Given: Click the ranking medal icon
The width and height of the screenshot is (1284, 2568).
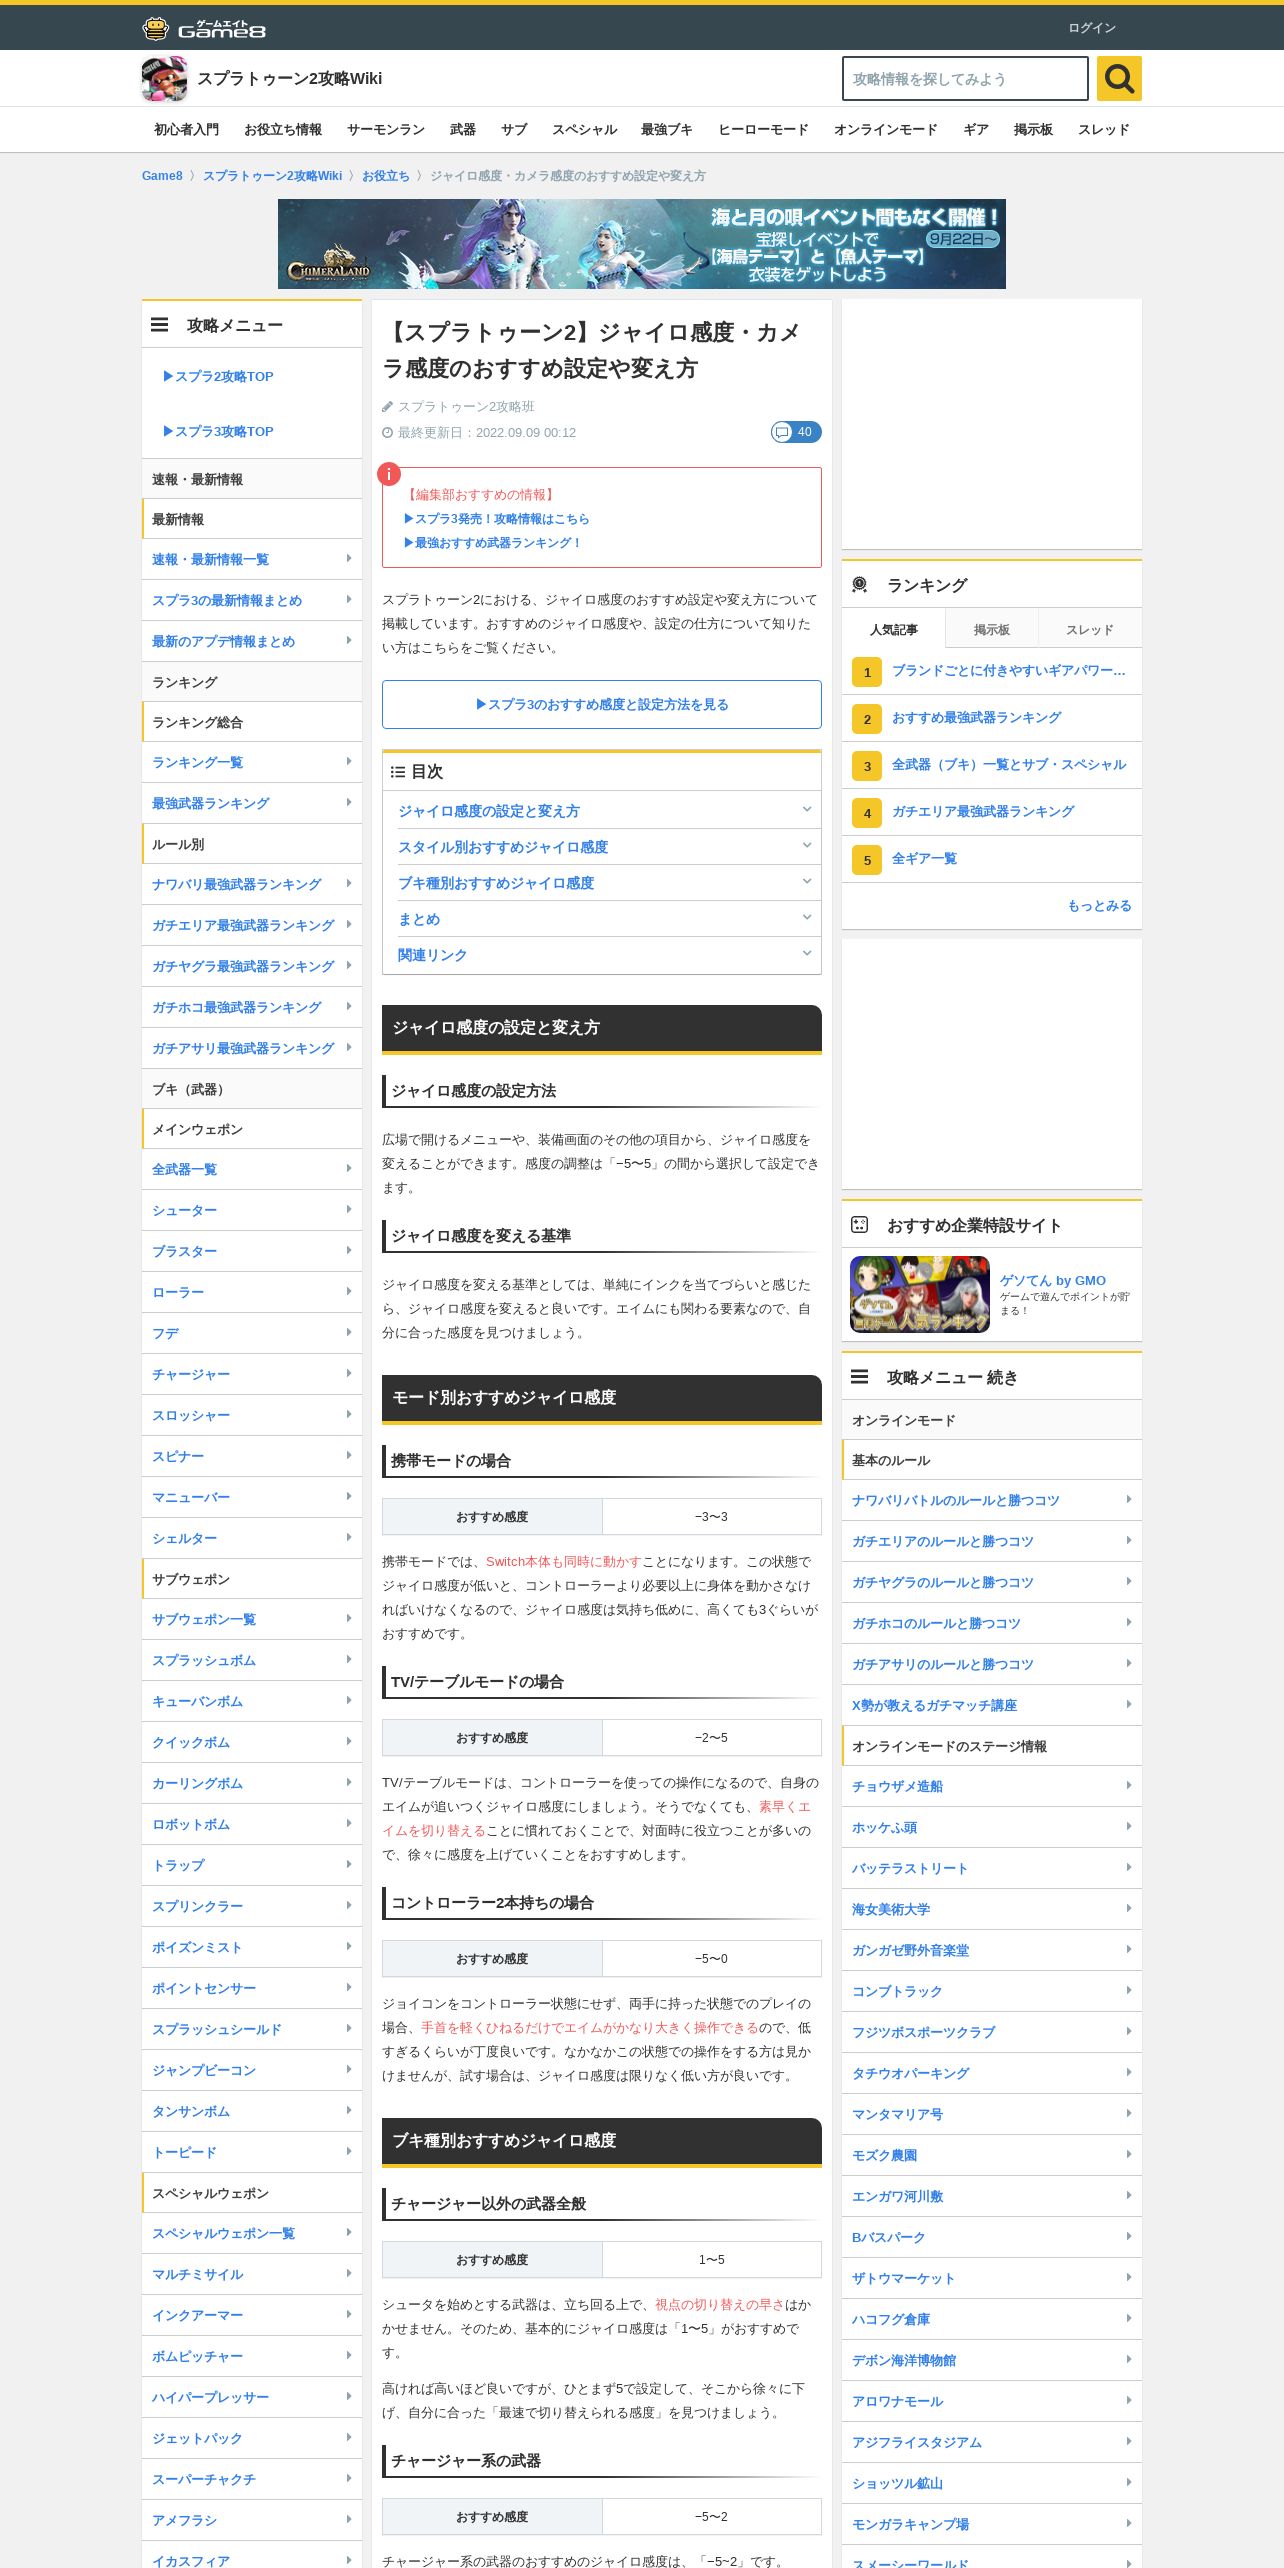Looking at the screenshot, I should 860,585.
